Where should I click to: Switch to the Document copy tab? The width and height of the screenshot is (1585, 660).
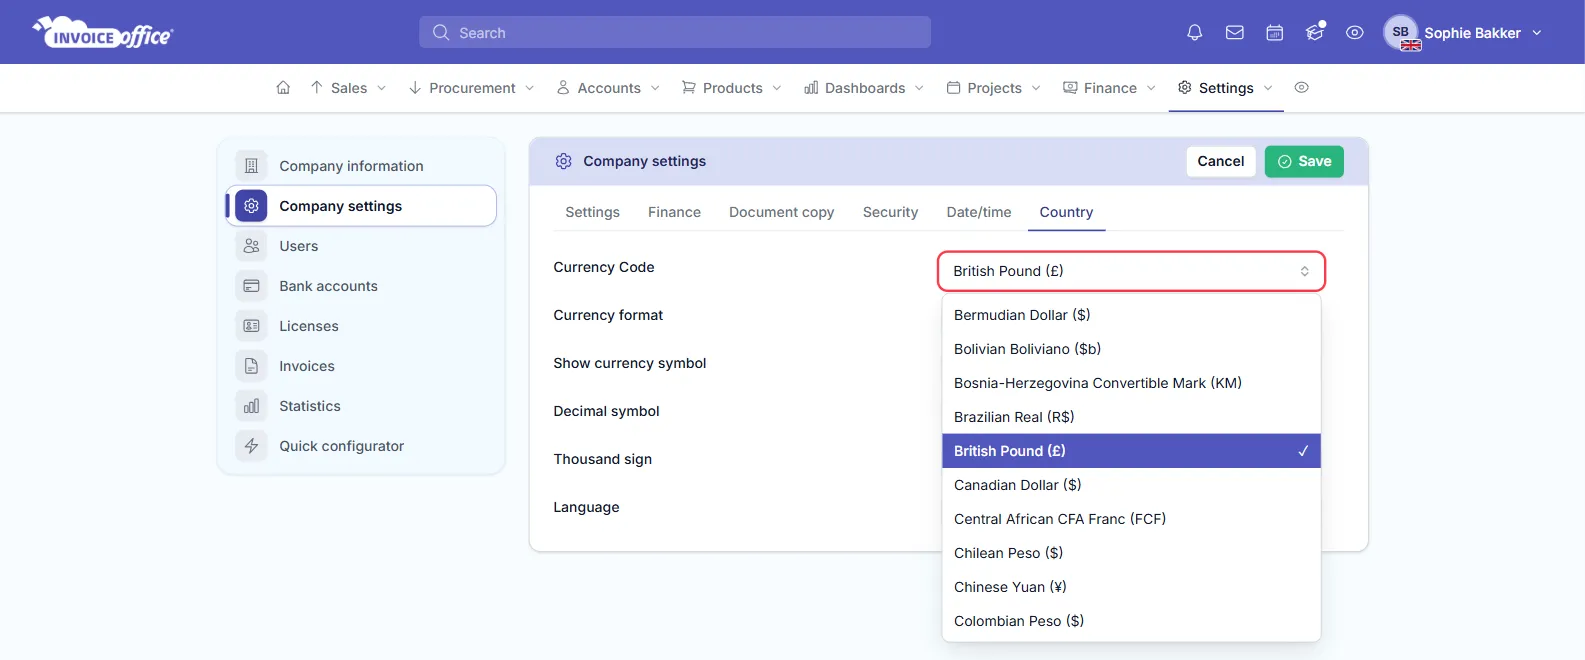pyautogui.click(x=781, y=212)
